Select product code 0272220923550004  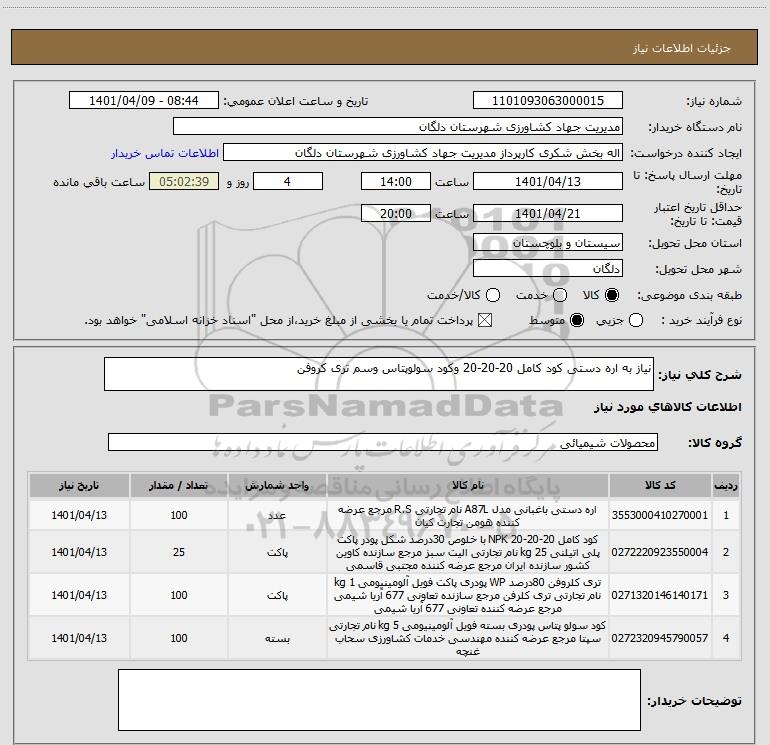(660, 552)
